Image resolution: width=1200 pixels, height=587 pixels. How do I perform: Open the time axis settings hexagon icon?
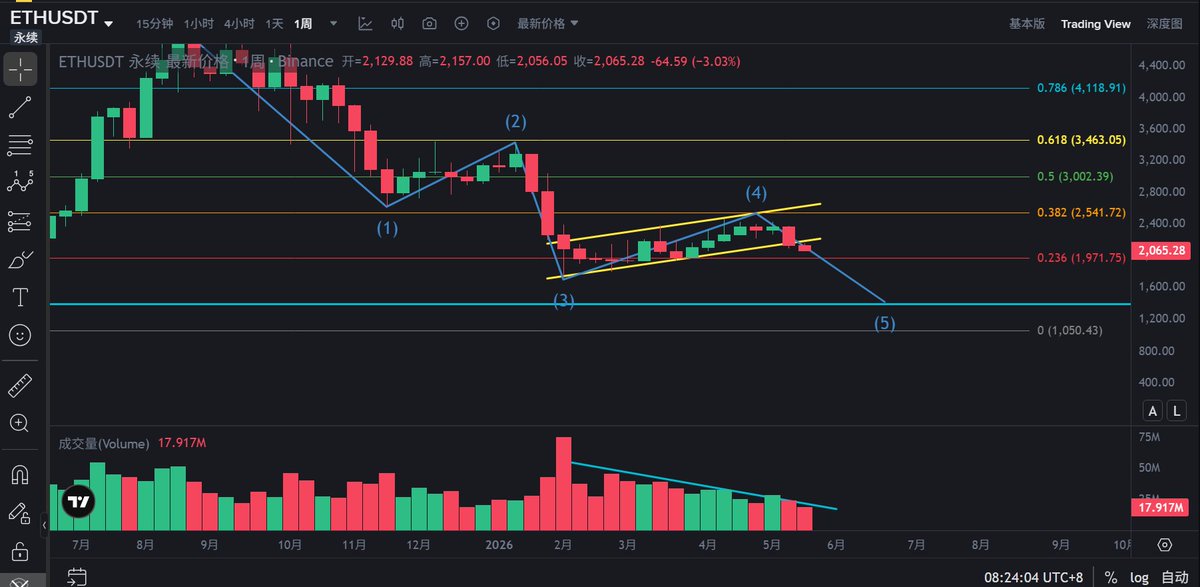pos(1165,545)
